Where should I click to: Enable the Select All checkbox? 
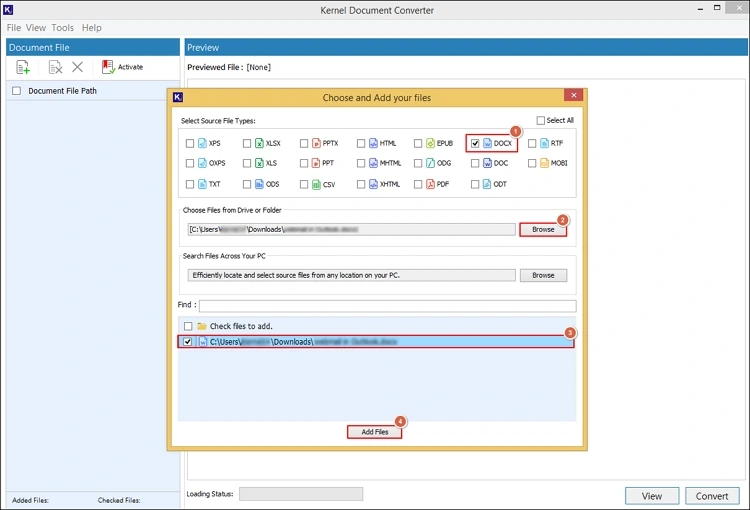541,120
